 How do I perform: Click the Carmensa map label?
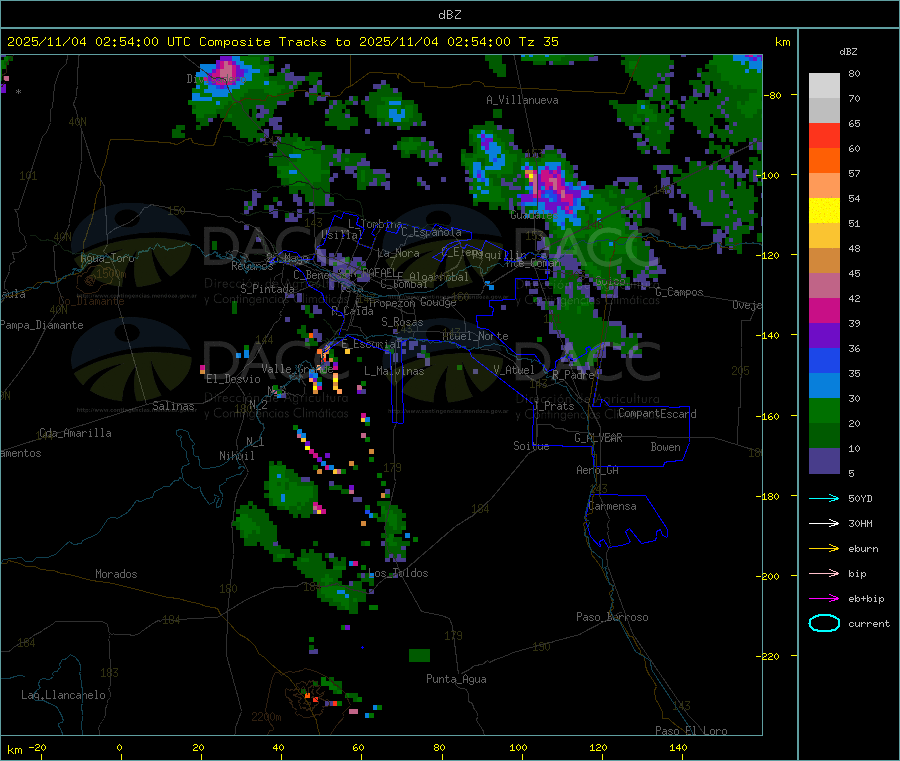(x=612, y=506)
